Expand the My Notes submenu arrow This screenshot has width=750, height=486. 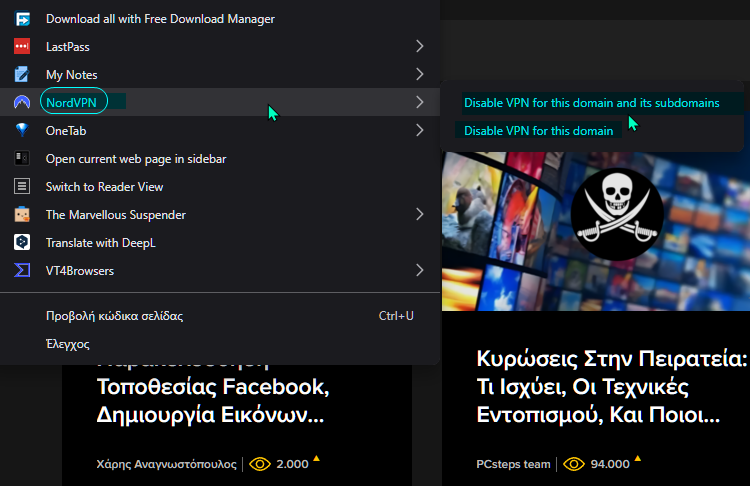click(x=419, y=74)
